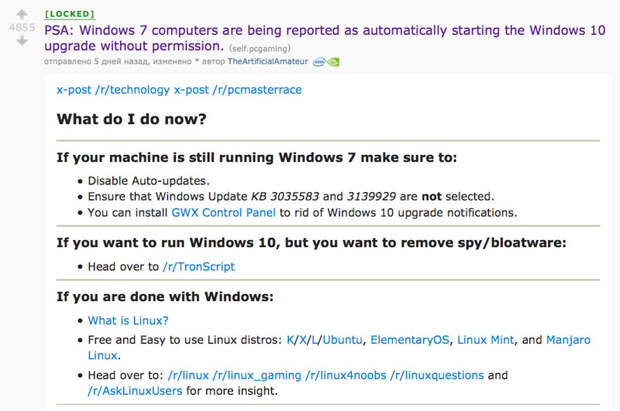Click the Intel flair icon beside the author
Screen dimensions: 620x411
click(319, 62)
